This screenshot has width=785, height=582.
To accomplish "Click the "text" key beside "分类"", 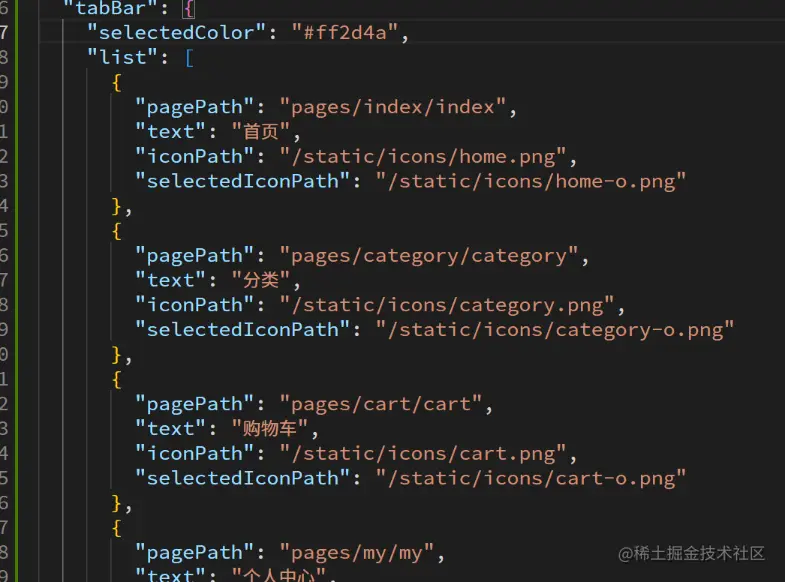I will (171, 280).
